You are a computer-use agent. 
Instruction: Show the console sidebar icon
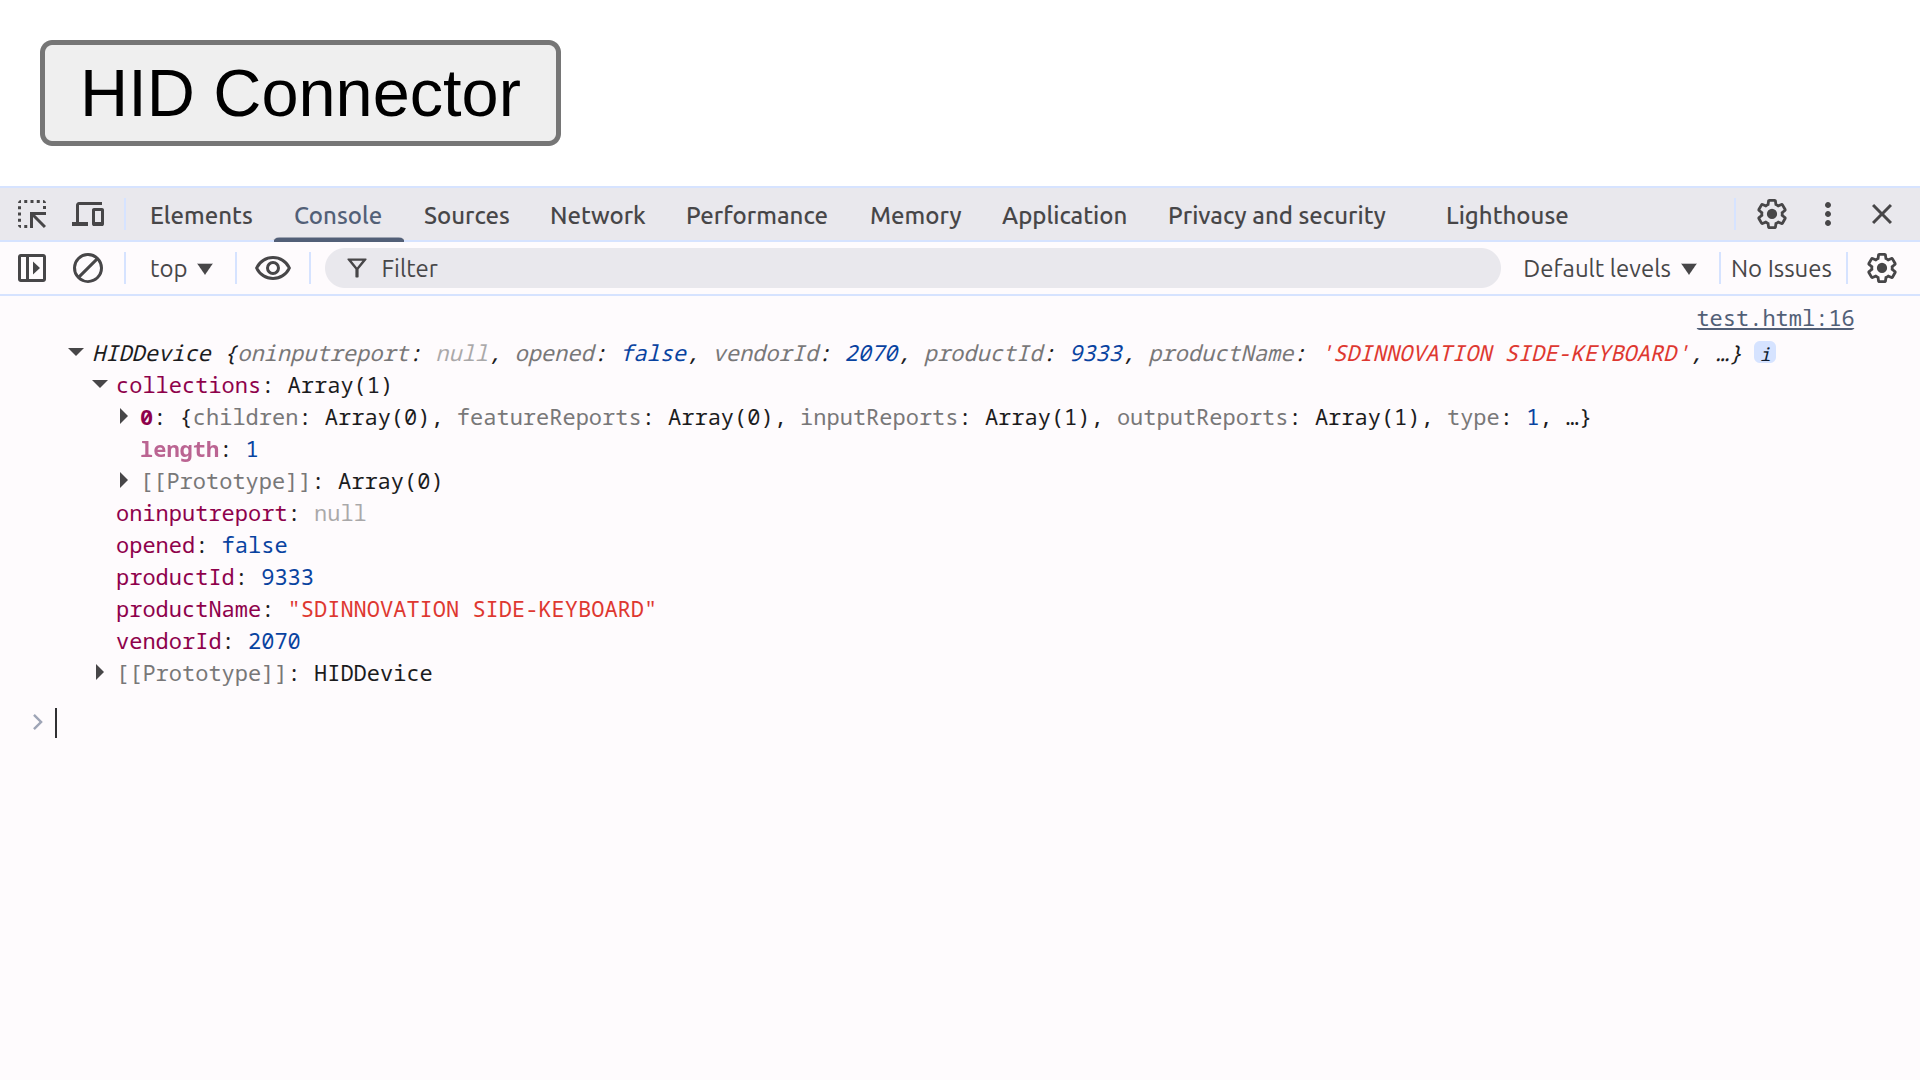point(32,268)
